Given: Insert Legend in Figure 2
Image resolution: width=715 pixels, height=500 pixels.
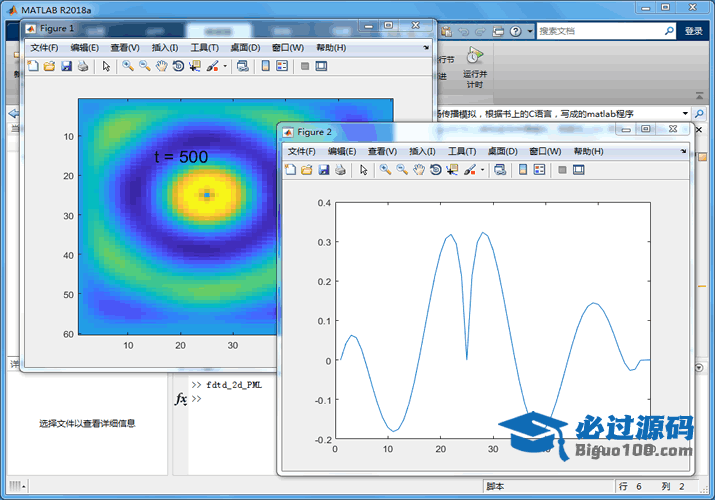Looking at the screenshot, I should pos(539,170).
